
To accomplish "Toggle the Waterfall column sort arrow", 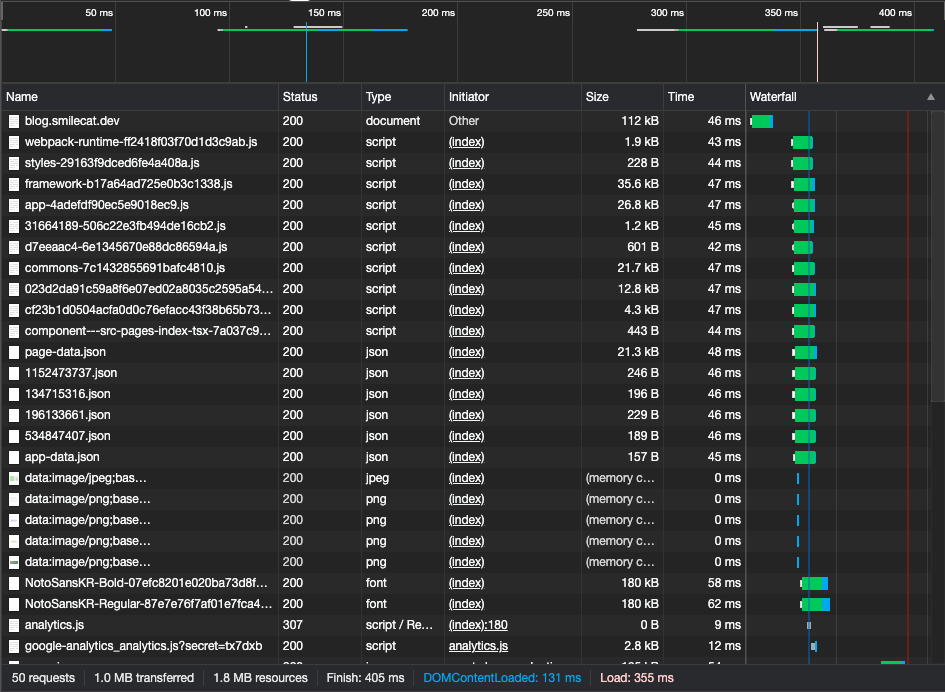I will click(x=931, y=97).
